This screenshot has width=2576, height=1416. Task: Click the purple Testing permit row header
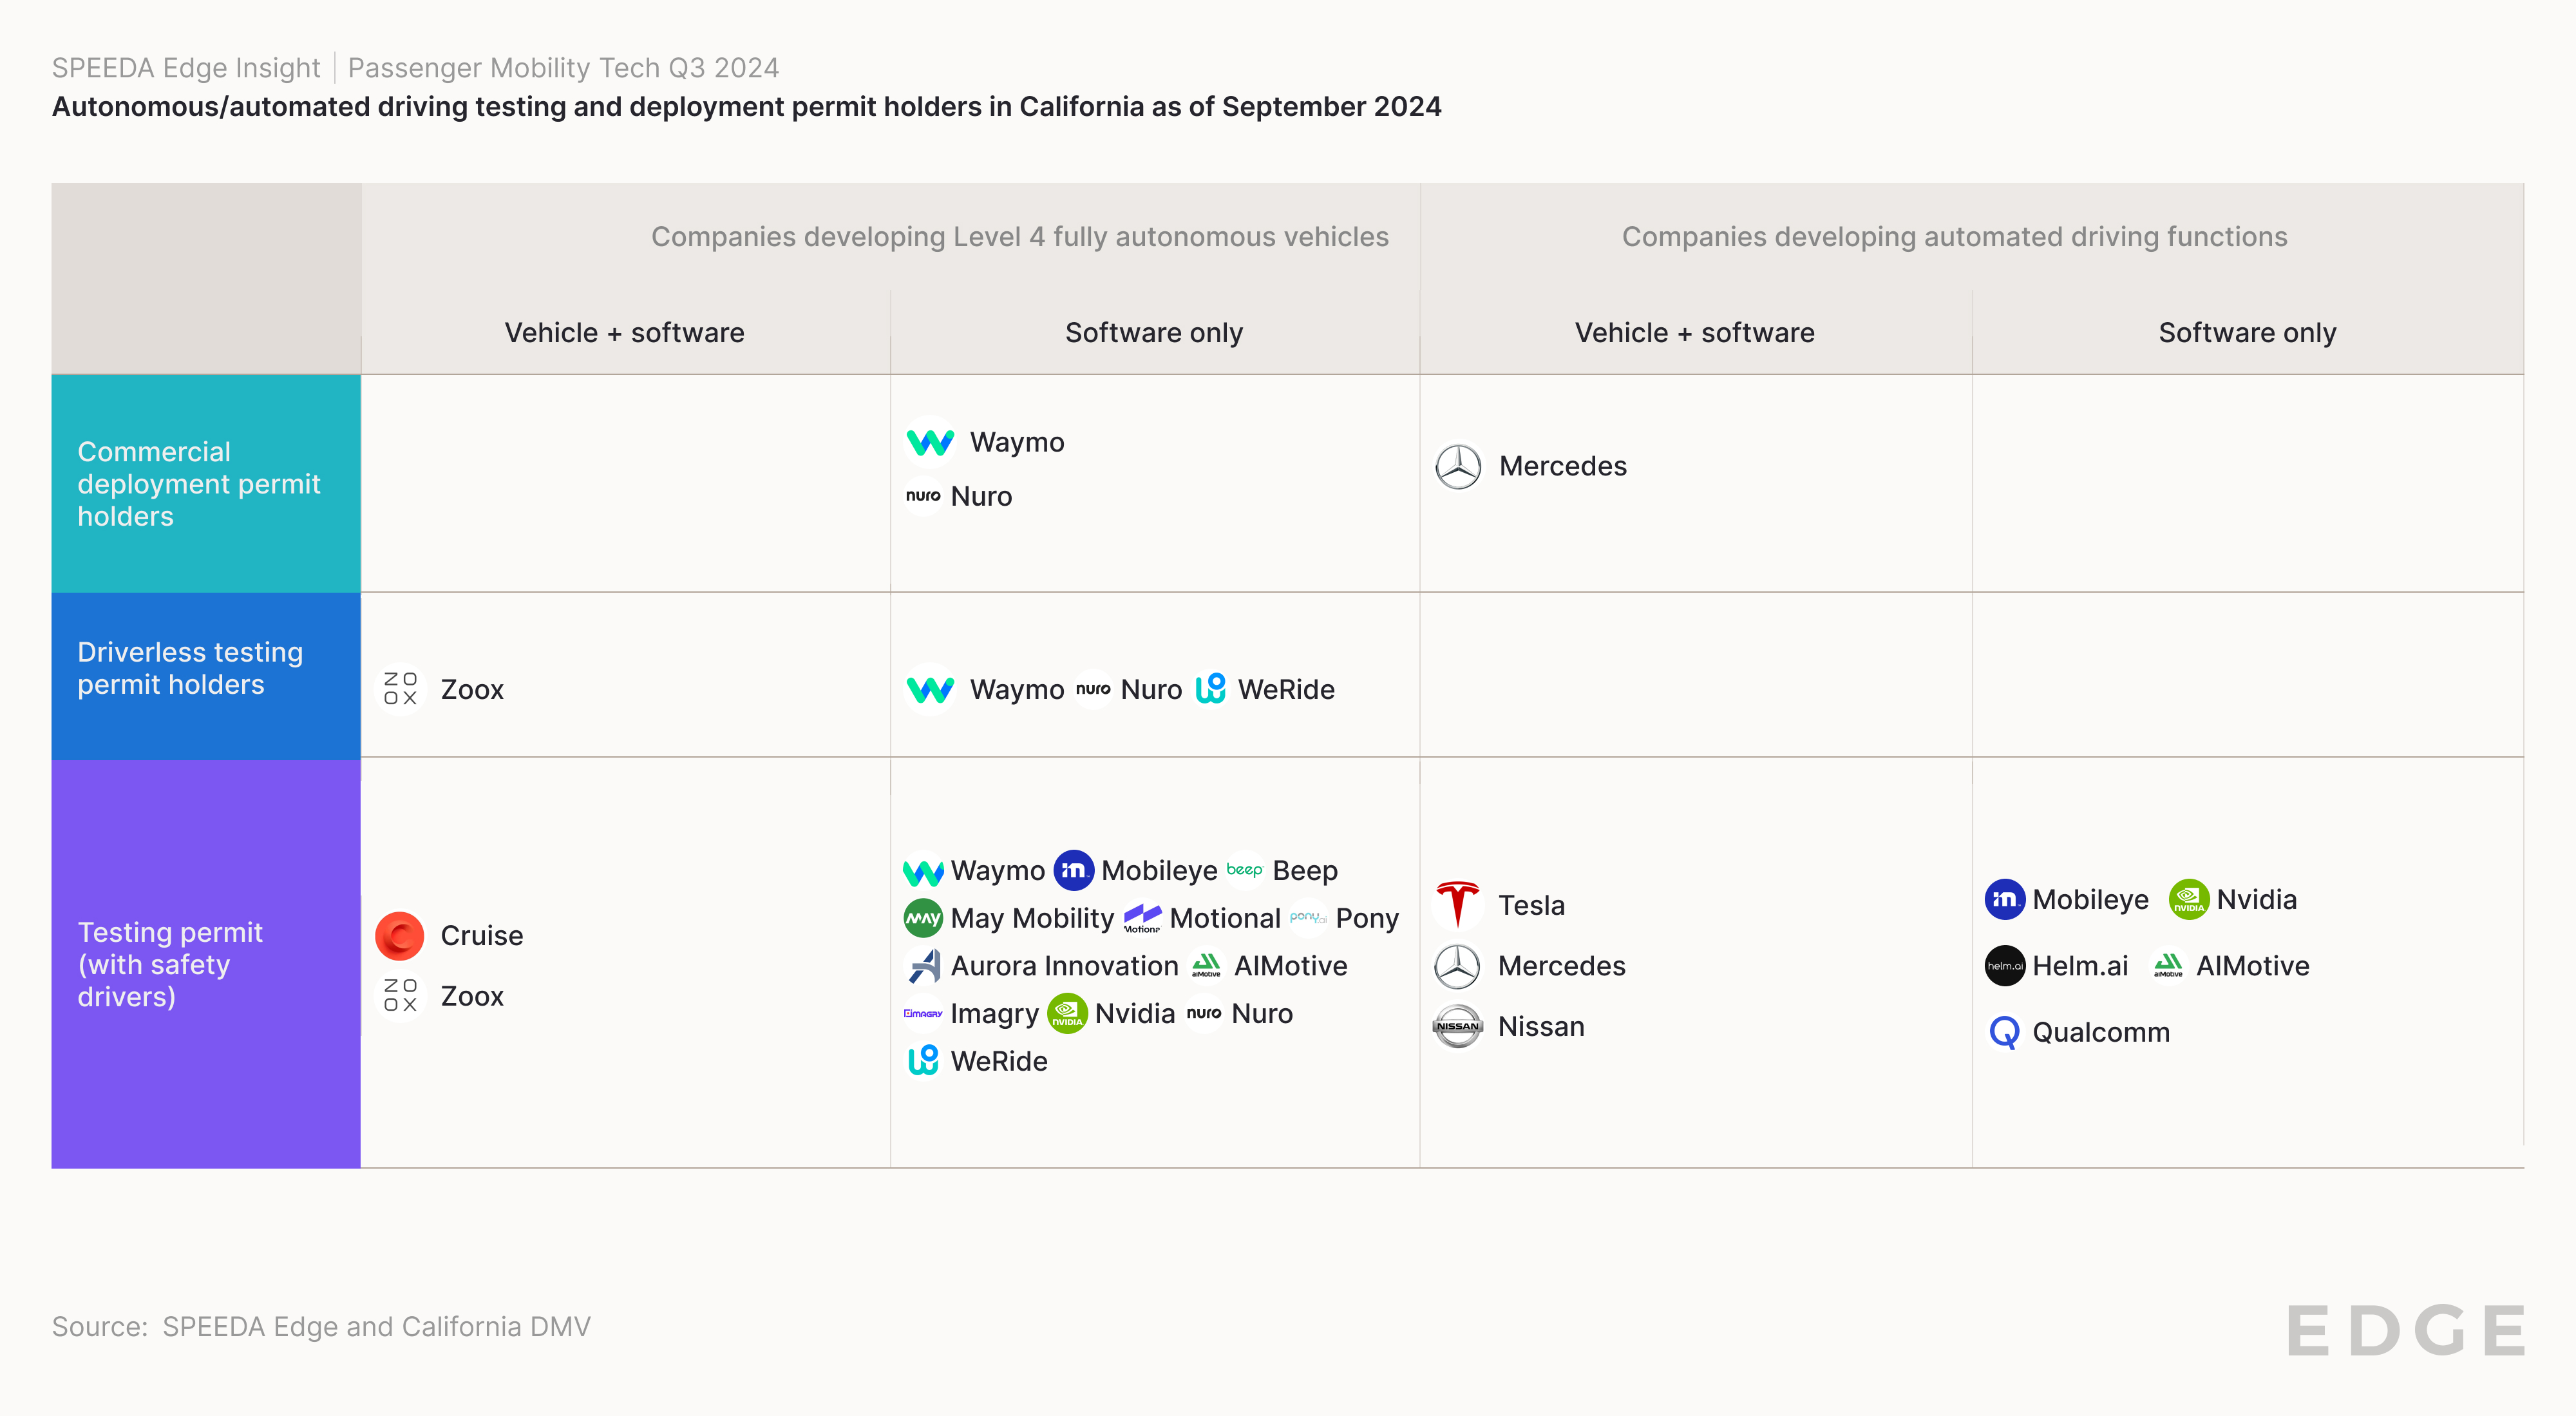tap(206, 964)
